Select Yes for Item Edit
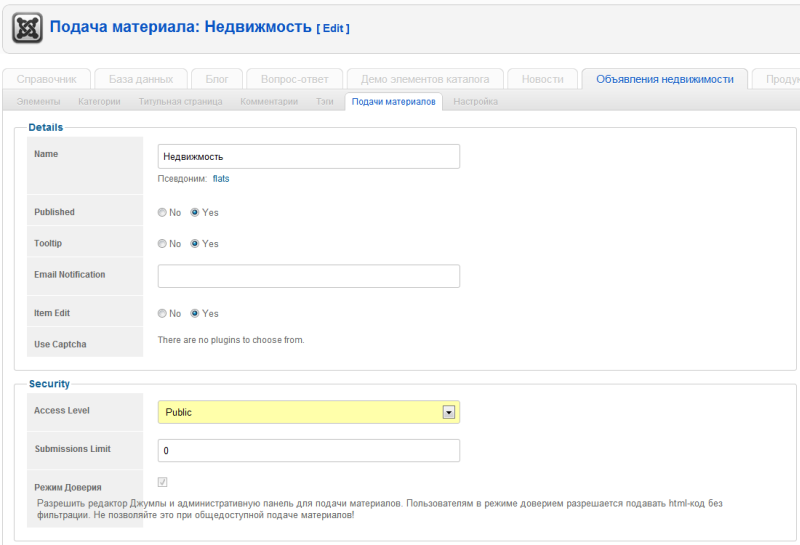 click(x=195, y=314)
